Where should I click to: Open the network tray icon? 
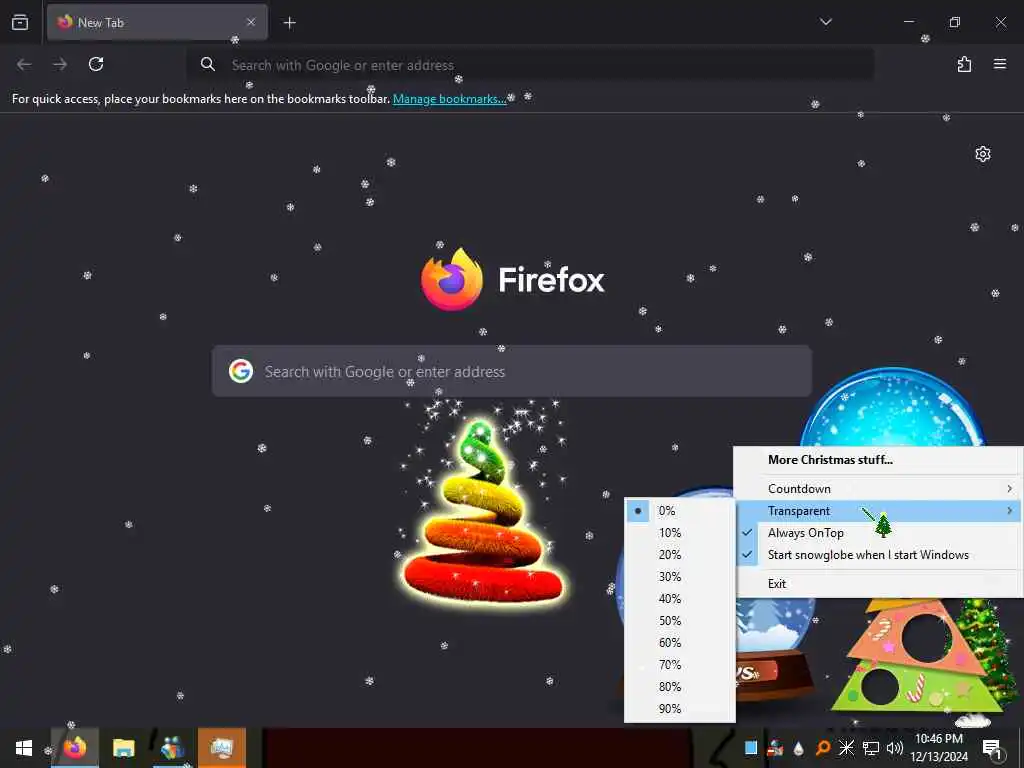[871, 748]
